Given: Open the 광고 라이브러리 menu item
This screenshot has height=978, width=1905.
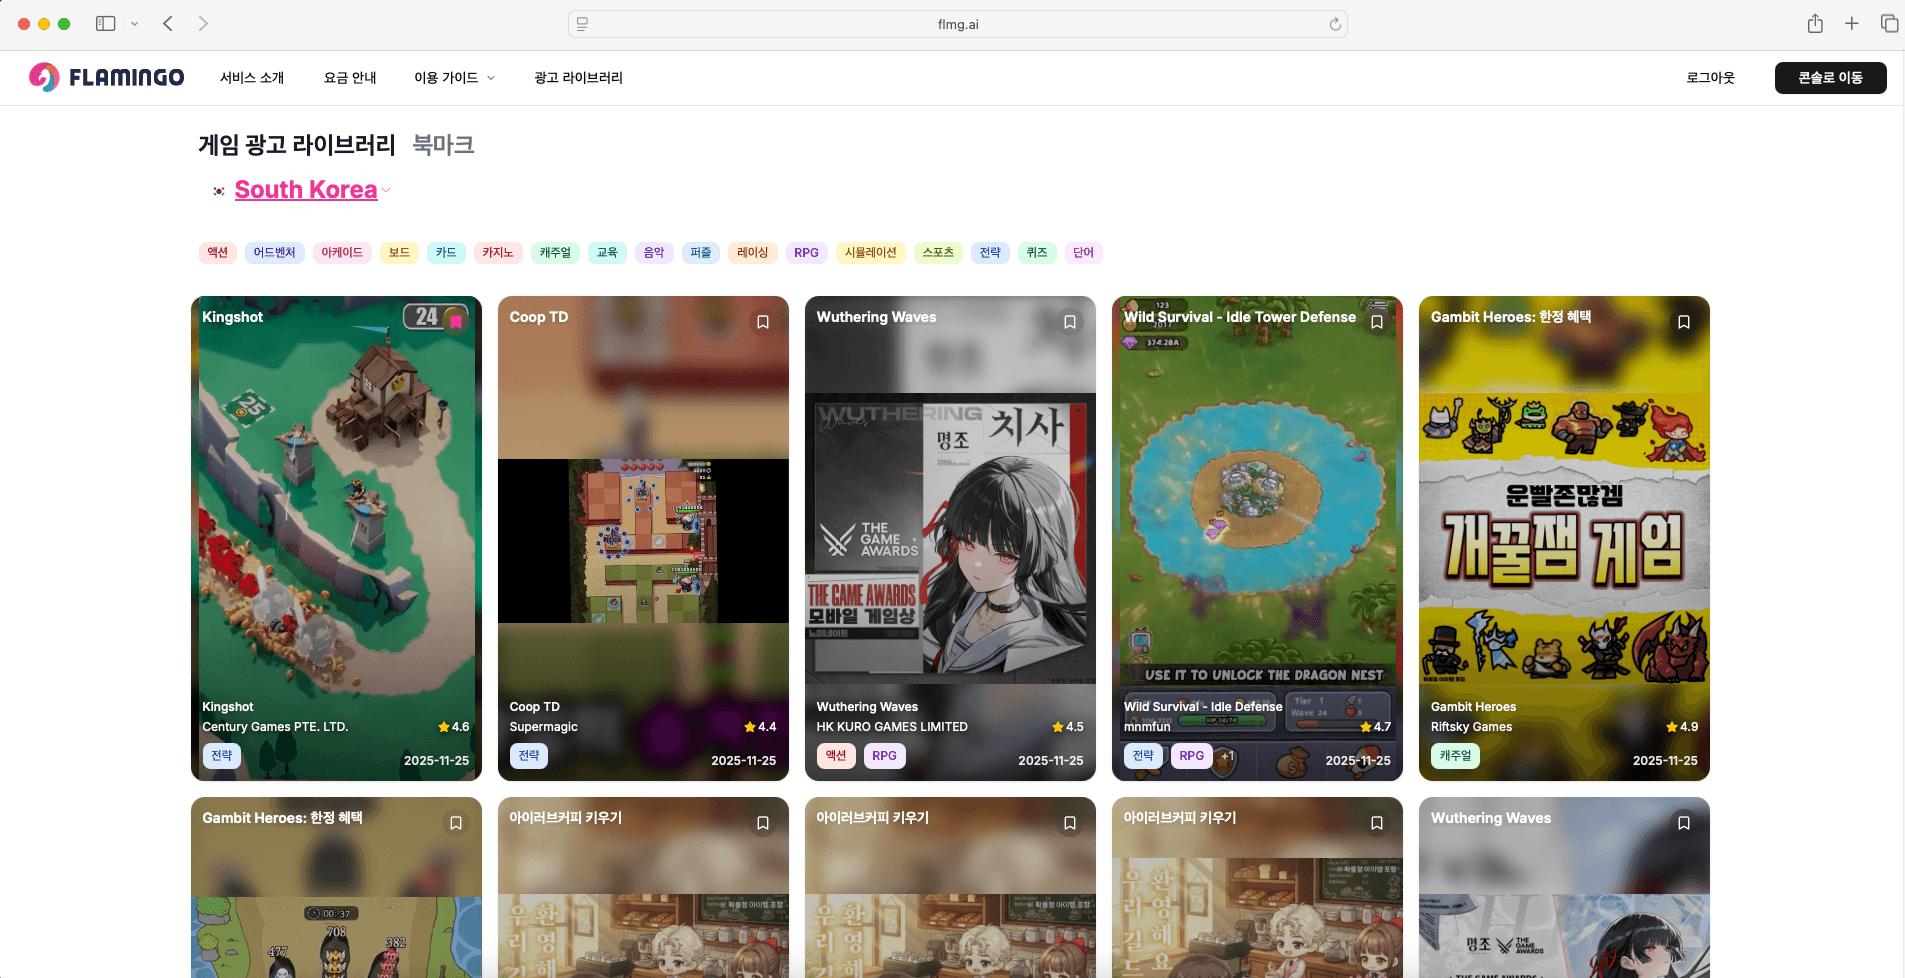Looking at the screenshot, I should point(578,78).
